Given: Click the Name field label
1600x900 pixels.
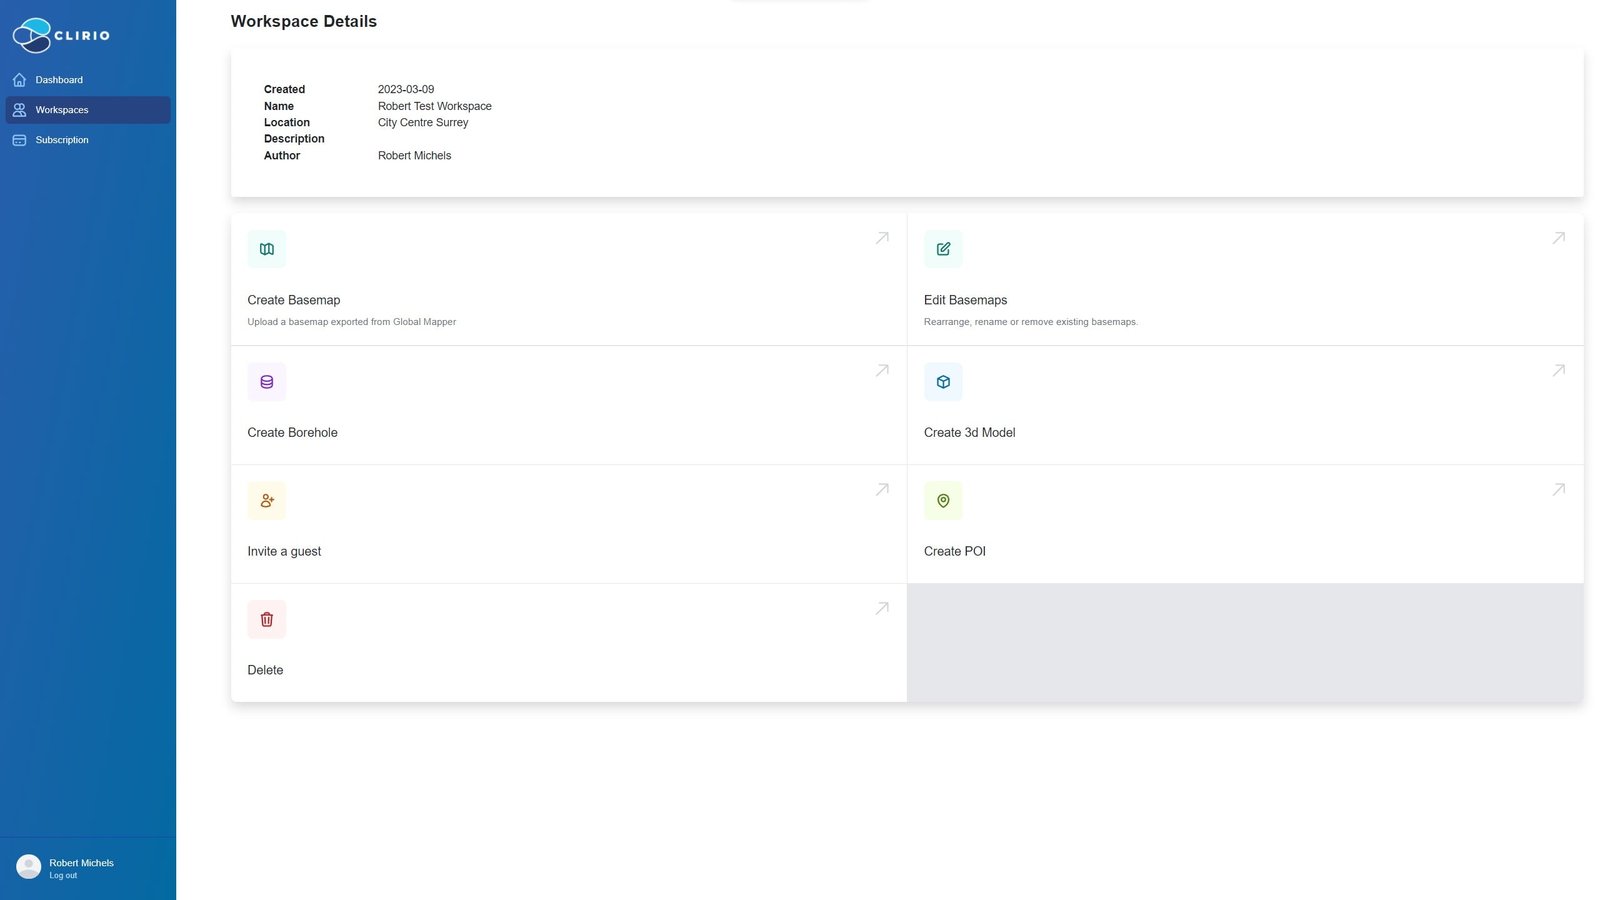Looking at the screenshot, I should [x=279, y=106].
